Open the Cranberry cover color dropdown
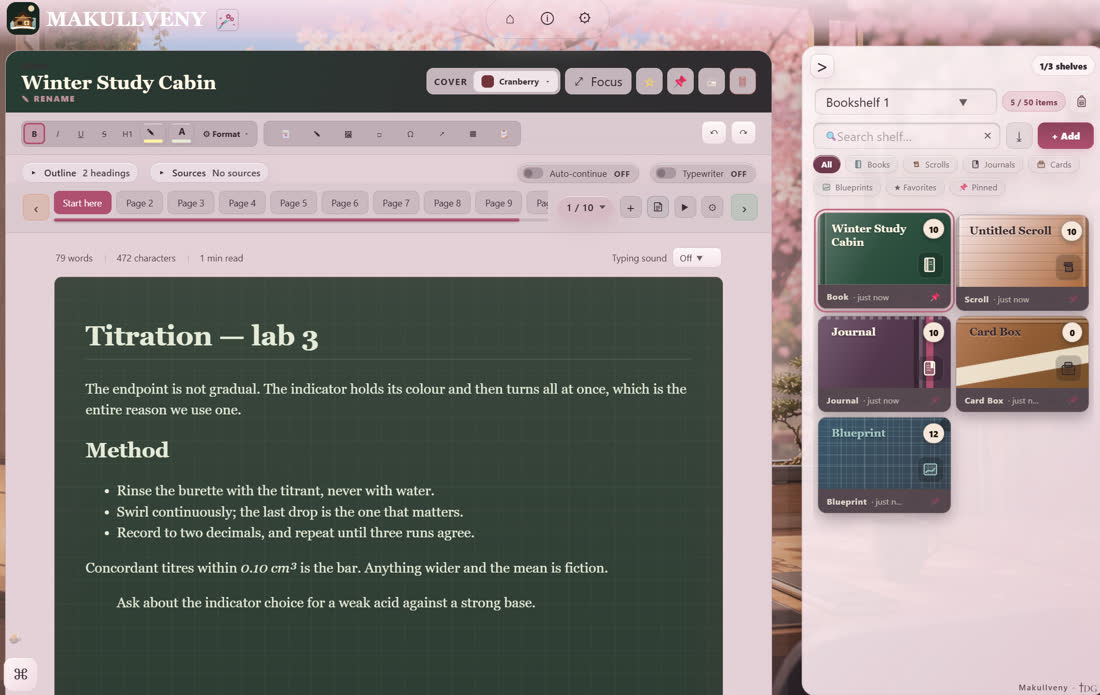 coord(516,81)
